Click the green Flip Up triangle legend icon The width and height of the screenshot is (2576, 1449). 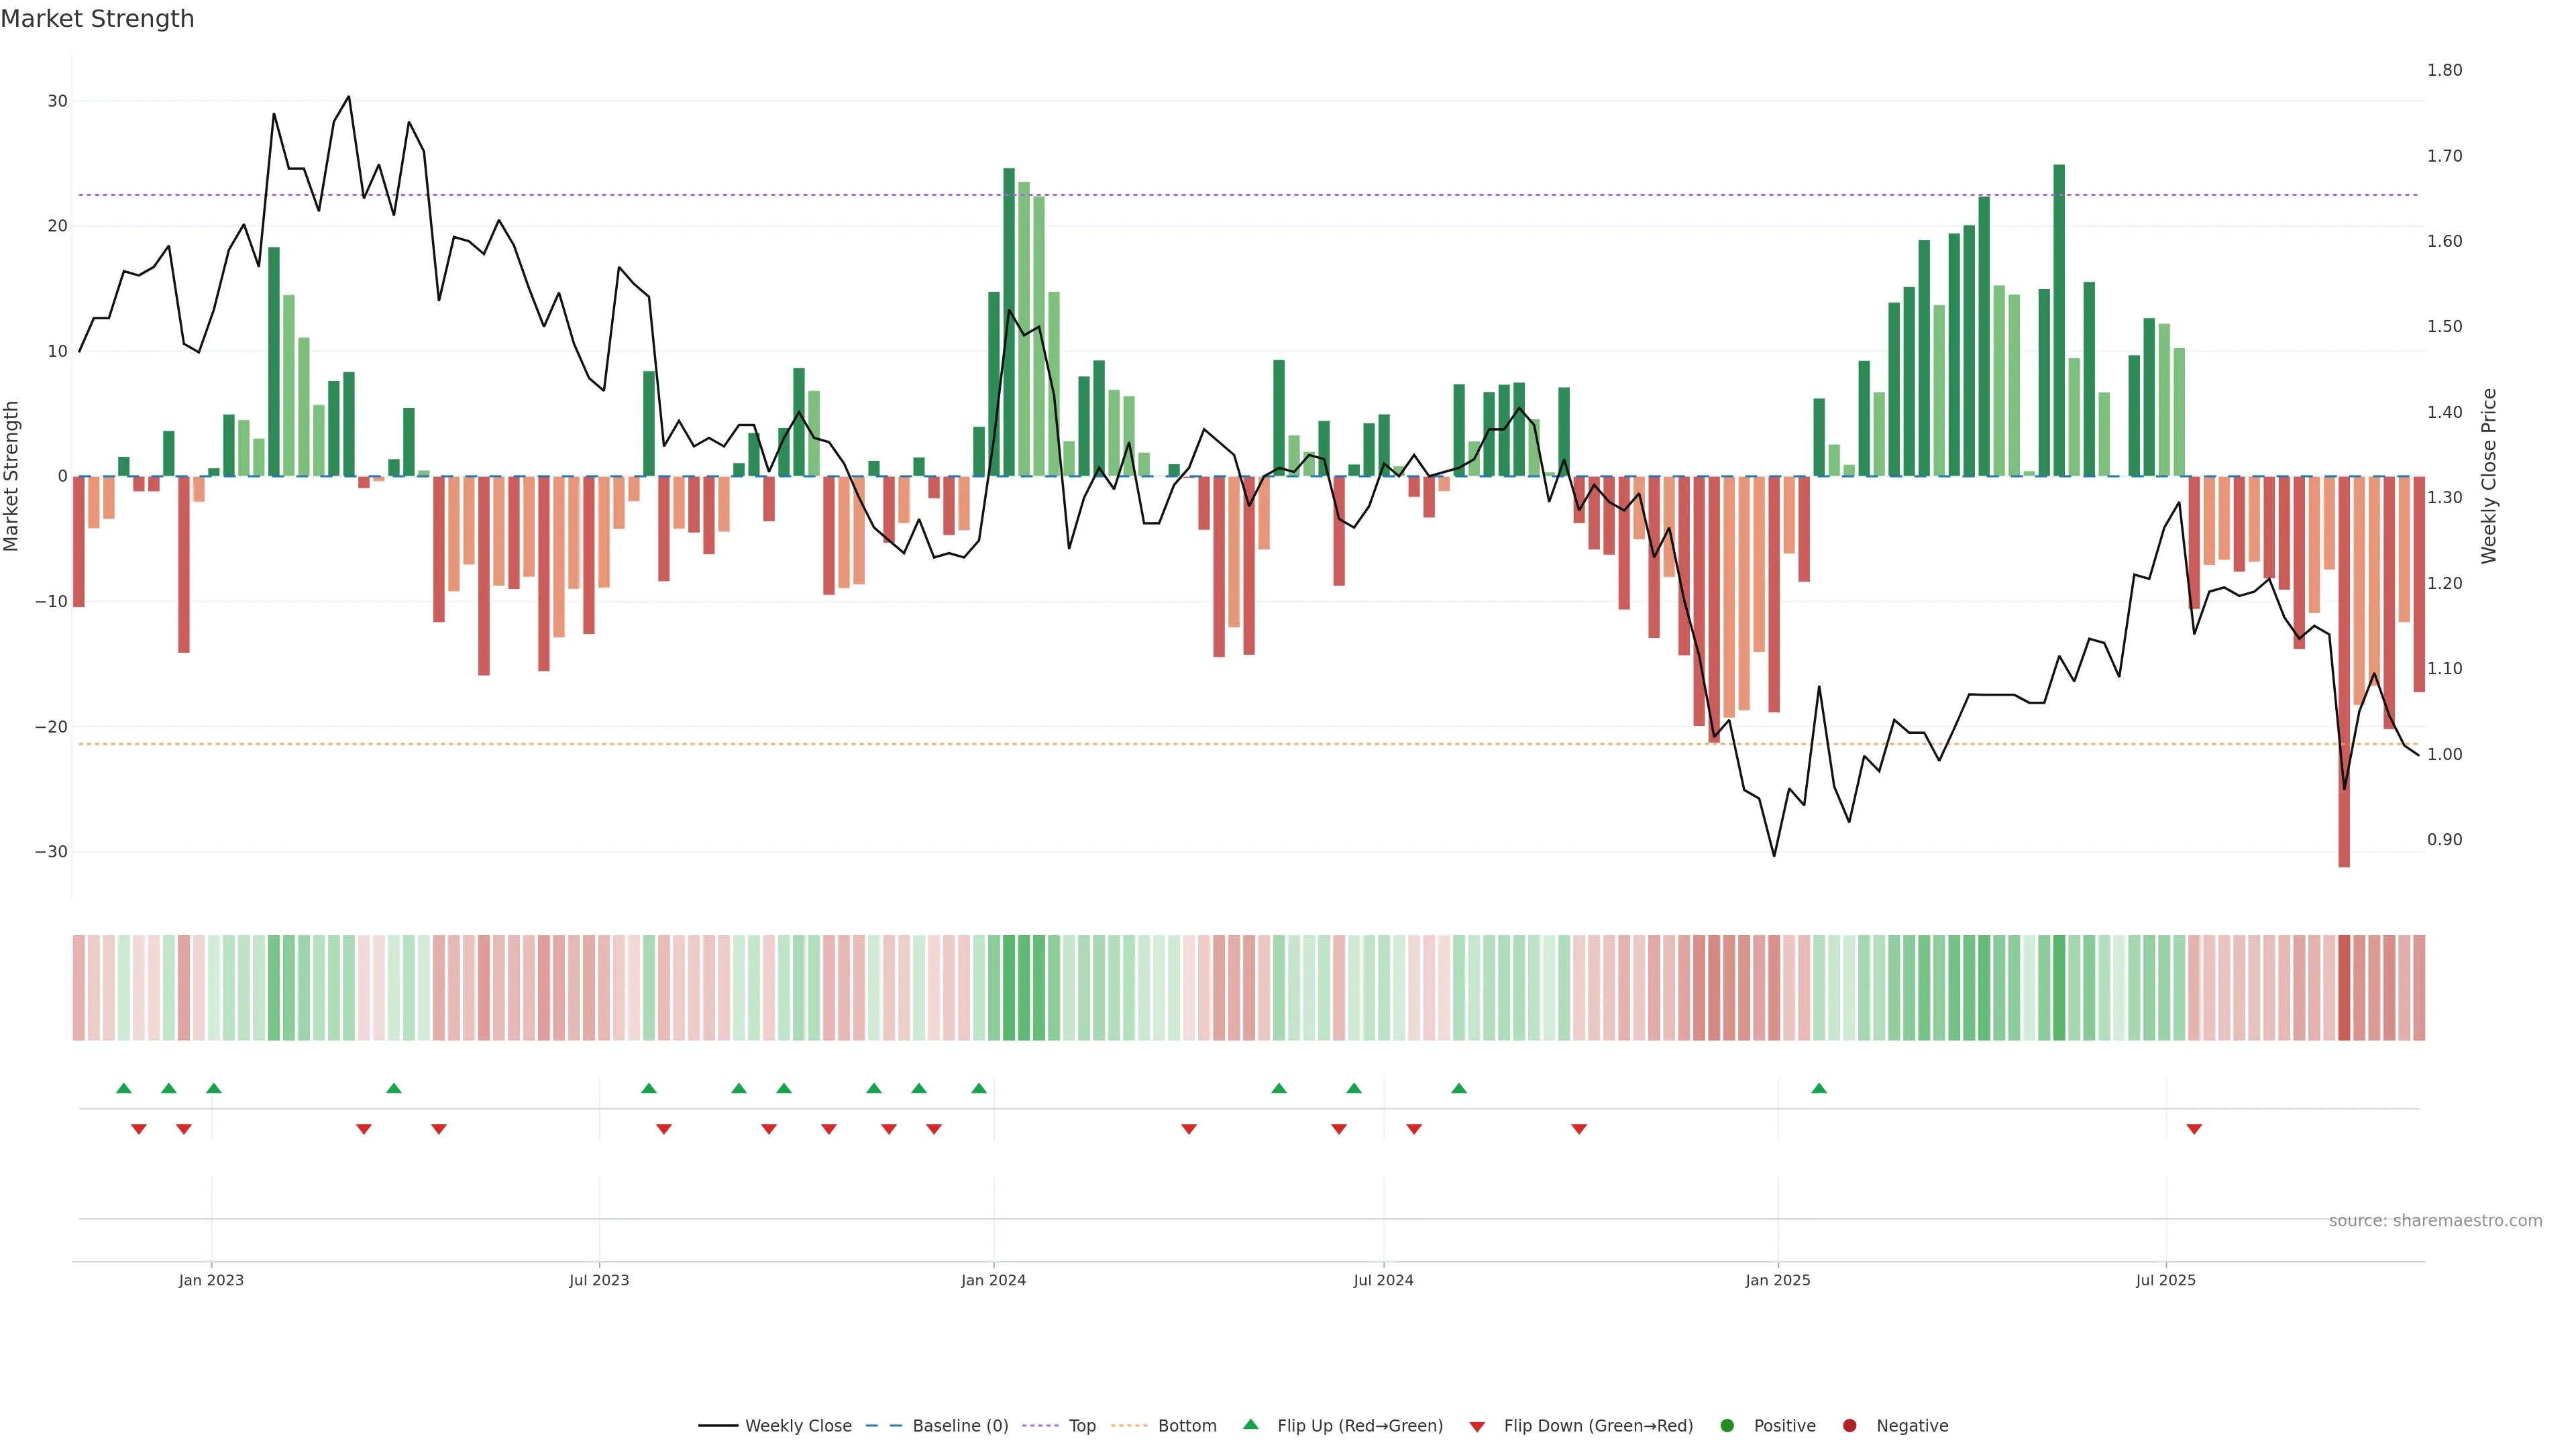1250,1424
